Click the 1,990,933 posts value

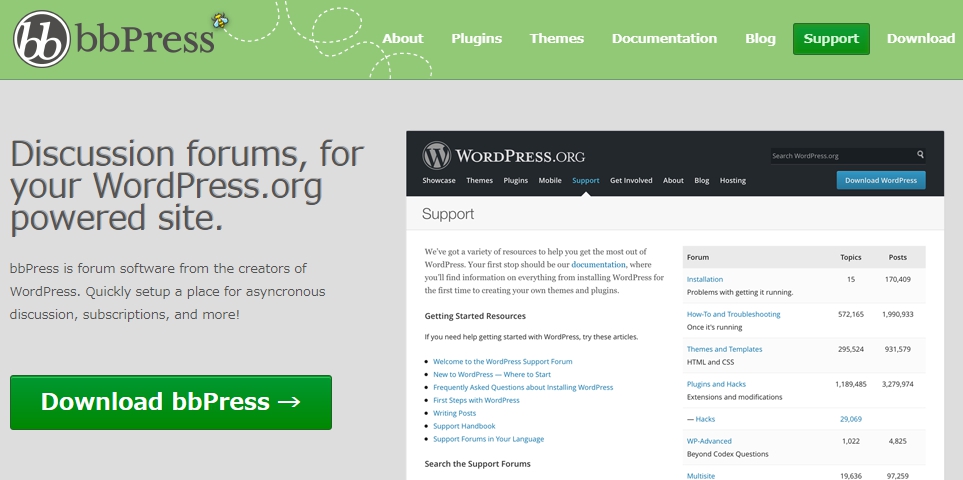(x=897, y=314)
